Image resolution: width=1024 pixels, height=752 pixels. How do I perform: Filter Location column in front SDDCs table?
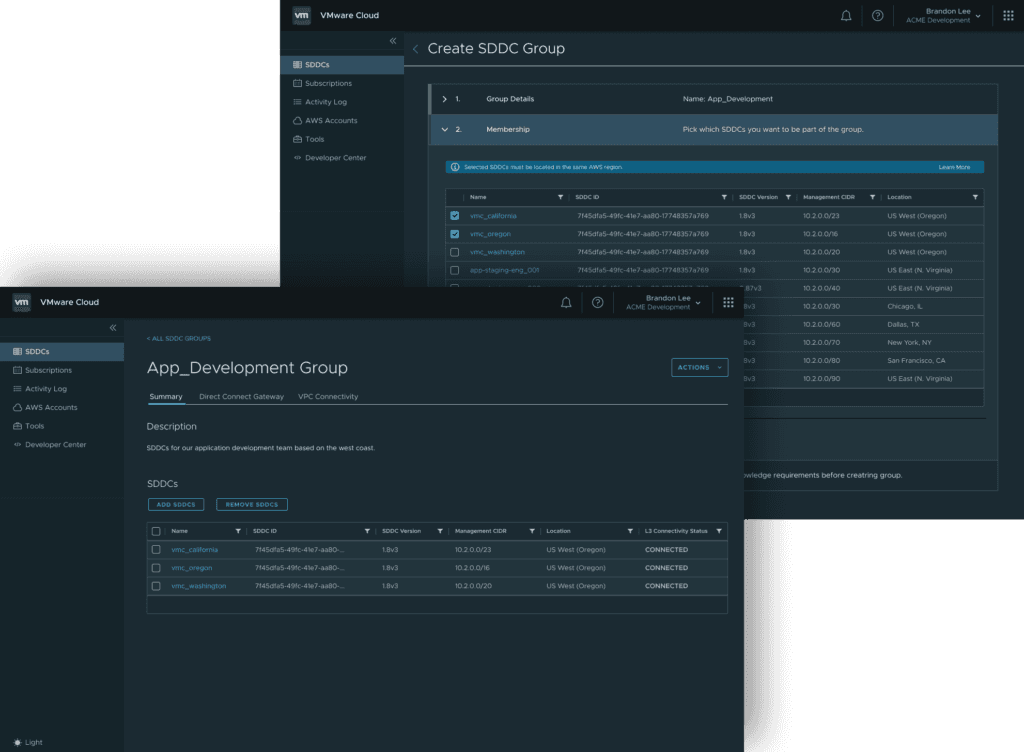(630, 531)
